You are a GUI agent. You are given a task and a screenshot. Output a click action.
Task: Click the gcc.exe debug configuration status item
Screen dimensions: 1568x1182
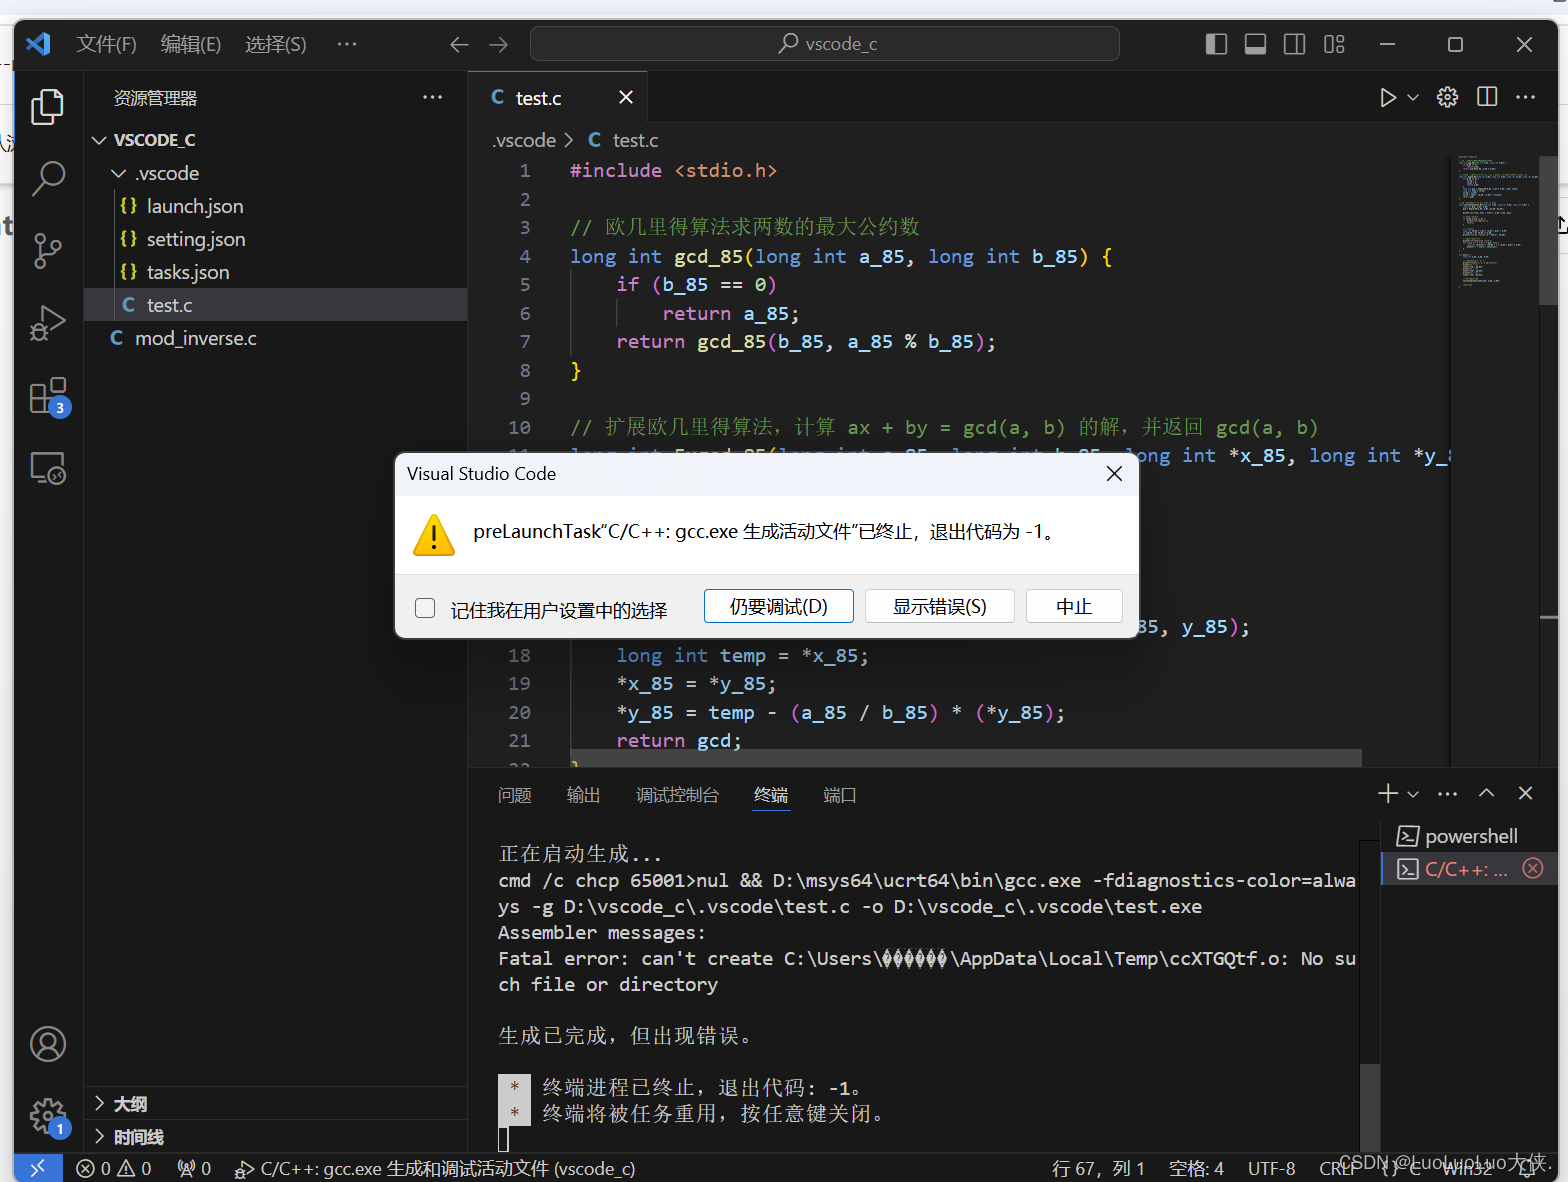point(435,1168)
